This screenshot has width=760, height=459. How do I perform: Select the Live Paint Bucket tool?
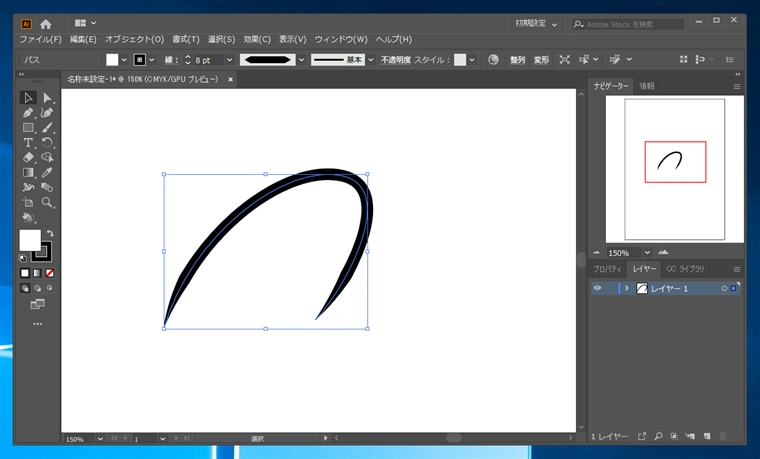(28, 217)
